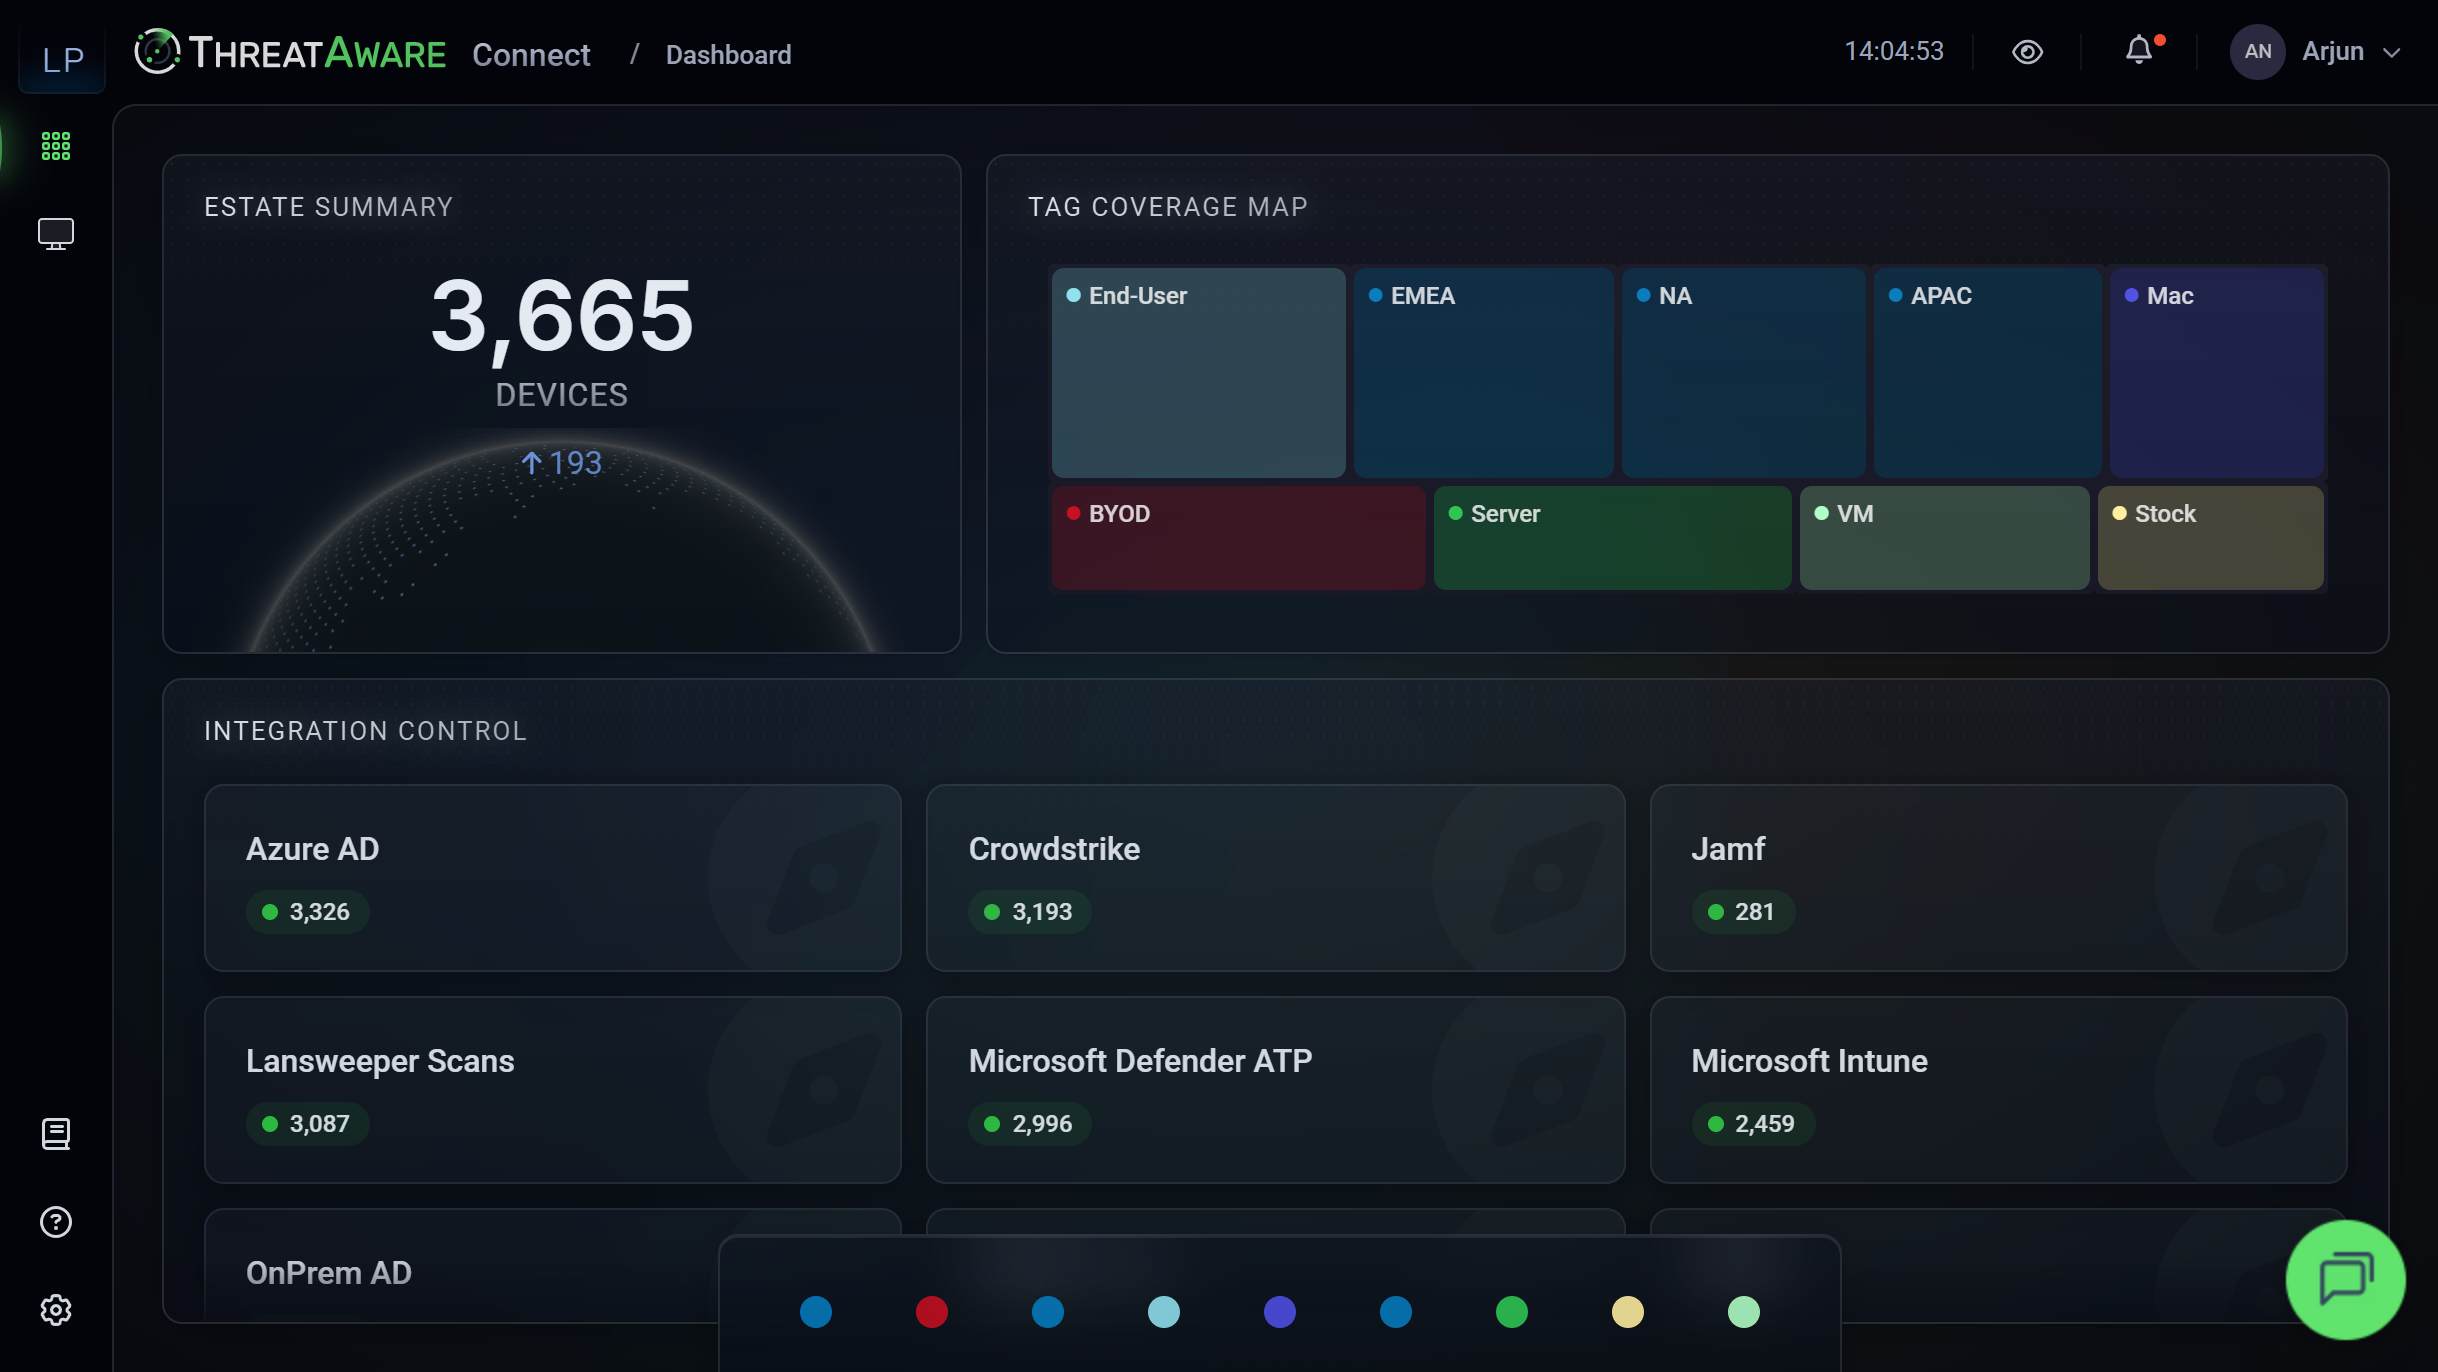
Task: Click the purple dot in bottom legend
Action: pyautogui.click(x=1279, y=1312)
